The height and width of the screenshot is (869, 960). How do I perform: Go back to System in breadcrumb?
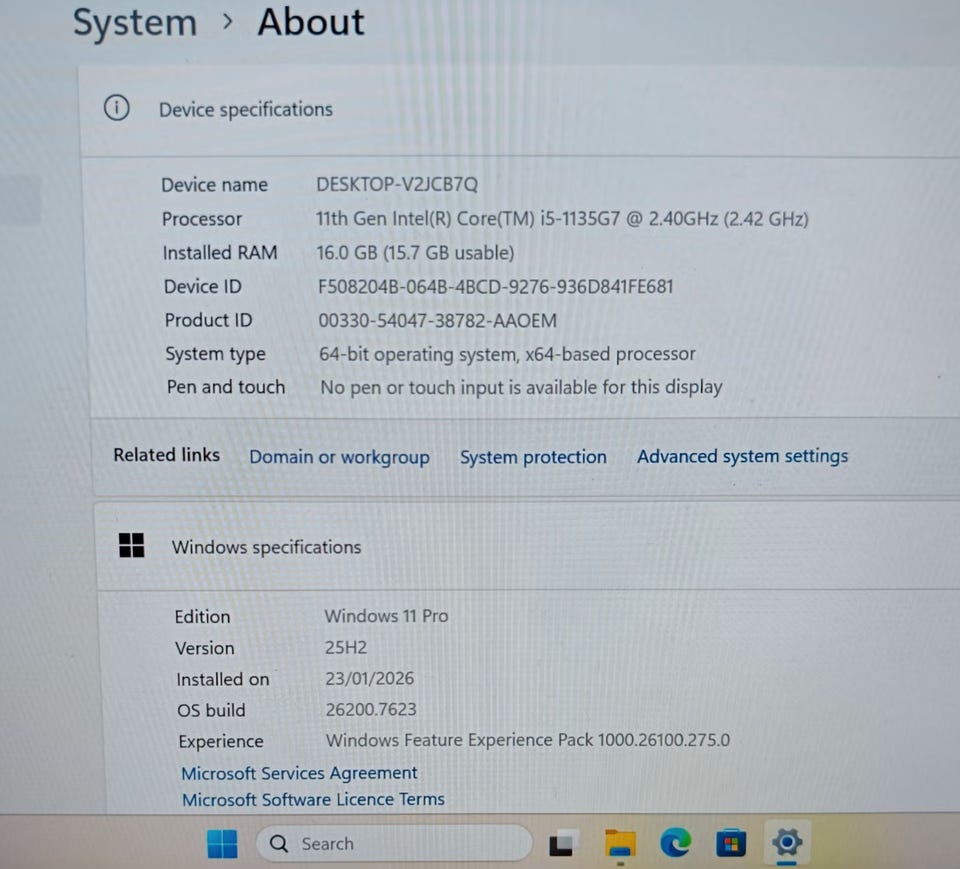(x=135, y=23)
